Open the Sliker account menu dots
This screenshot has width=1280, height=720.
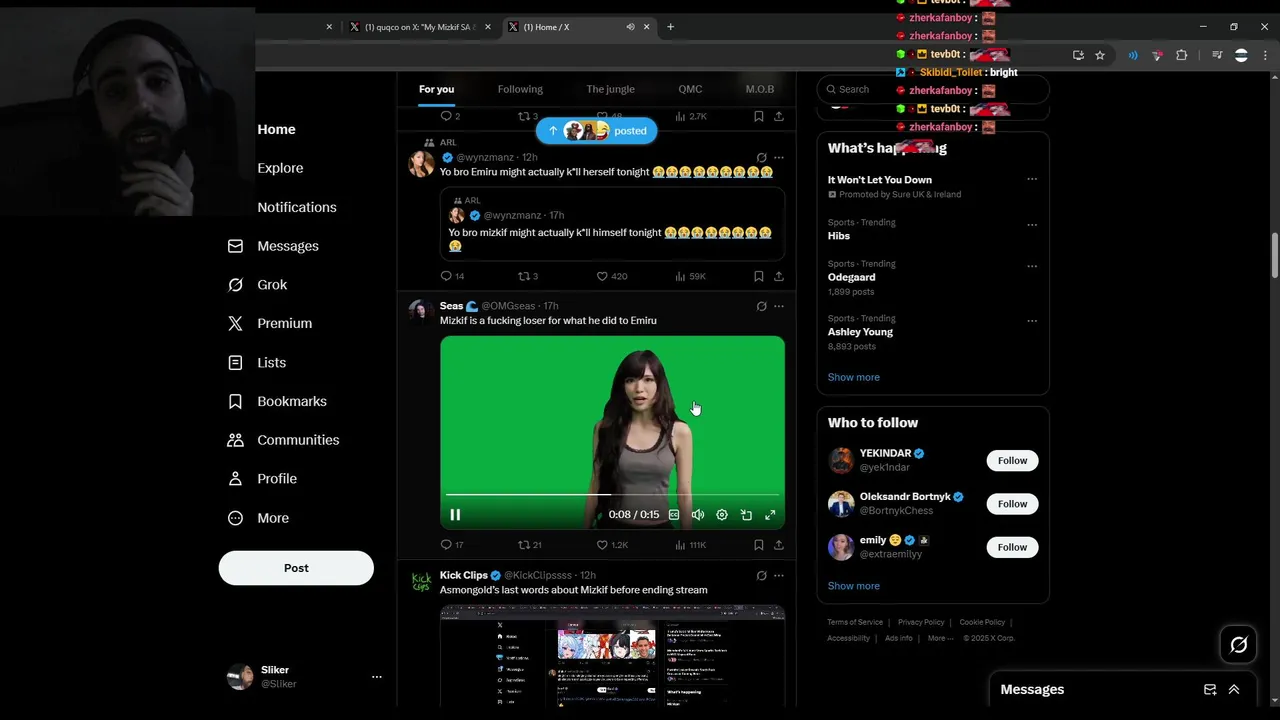377,677
